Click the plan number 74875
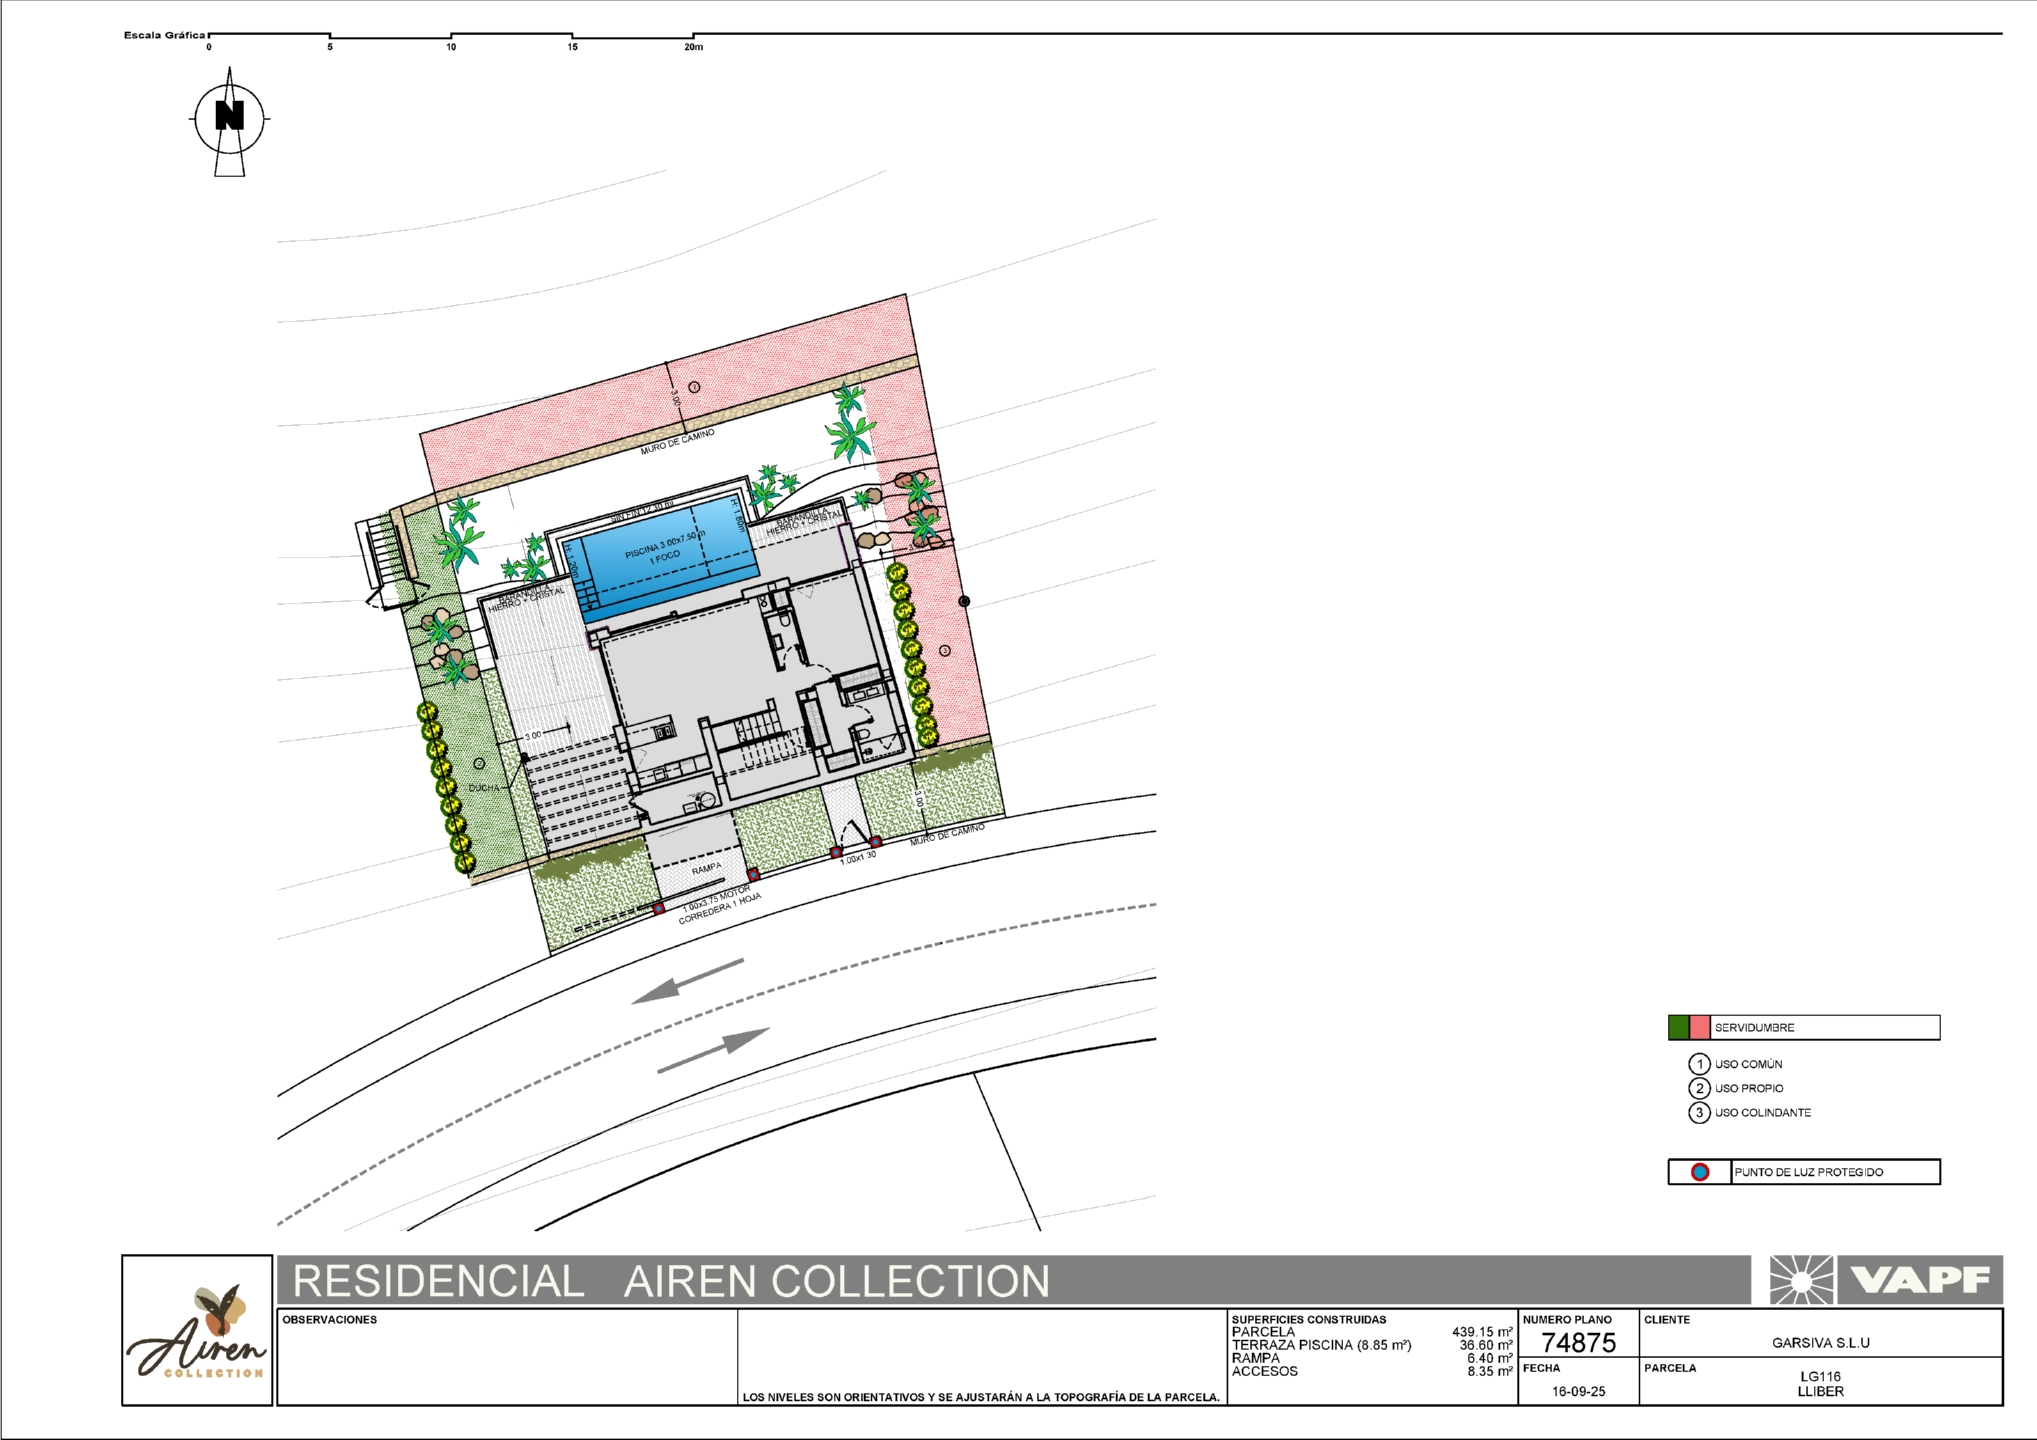 click(1578, 1343)
